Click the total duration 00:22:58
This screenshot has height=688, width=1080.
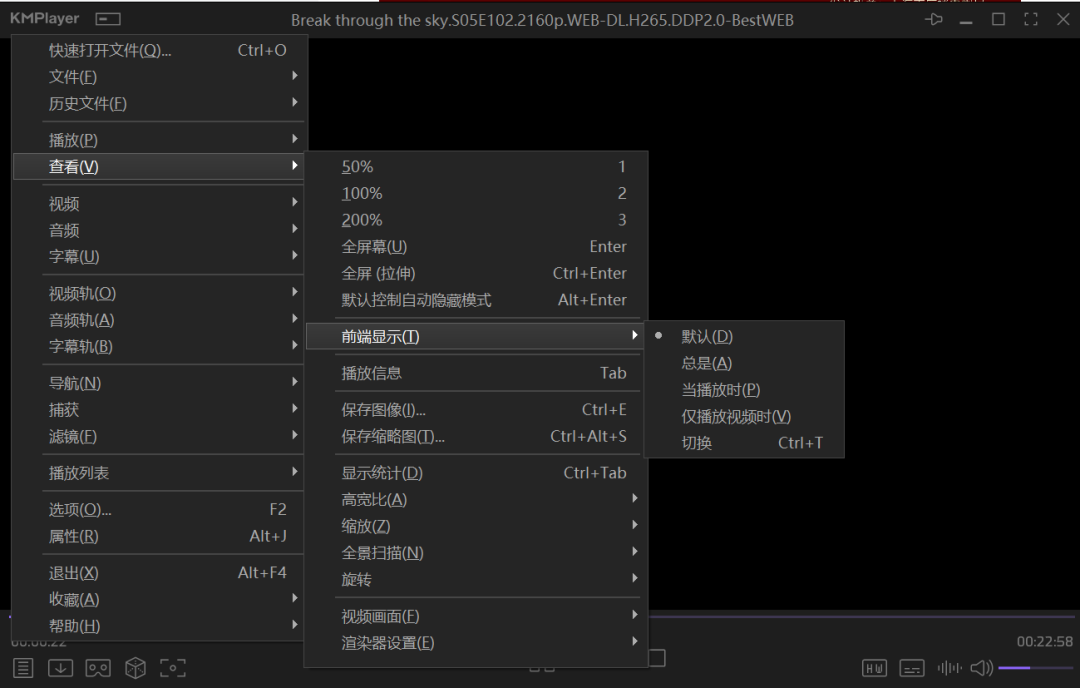1044,642
